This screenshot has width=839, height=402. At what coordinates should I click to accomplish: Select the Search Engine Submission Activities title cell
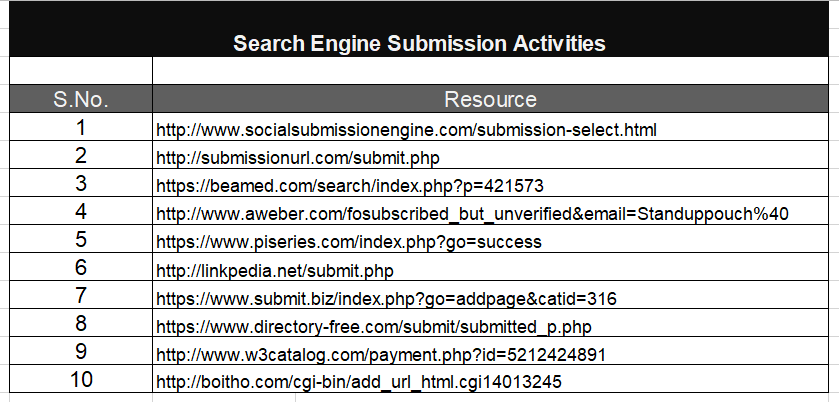click(419, 29)
